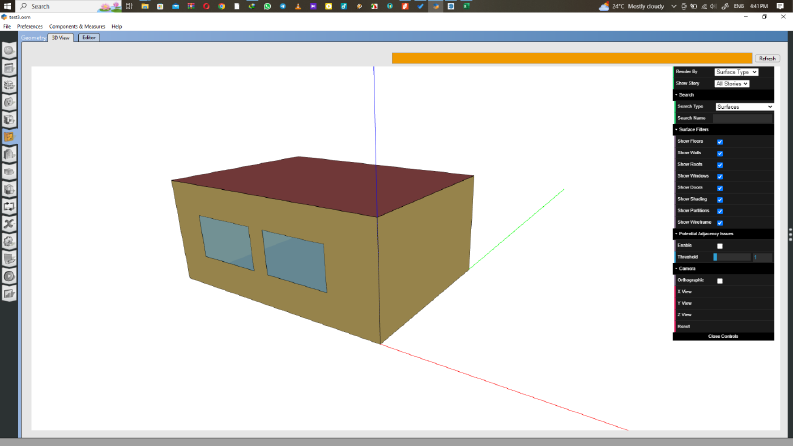Open the weather widget showing 24°C
The width and height of the screenshot is (793, 446).
point(632,6)
